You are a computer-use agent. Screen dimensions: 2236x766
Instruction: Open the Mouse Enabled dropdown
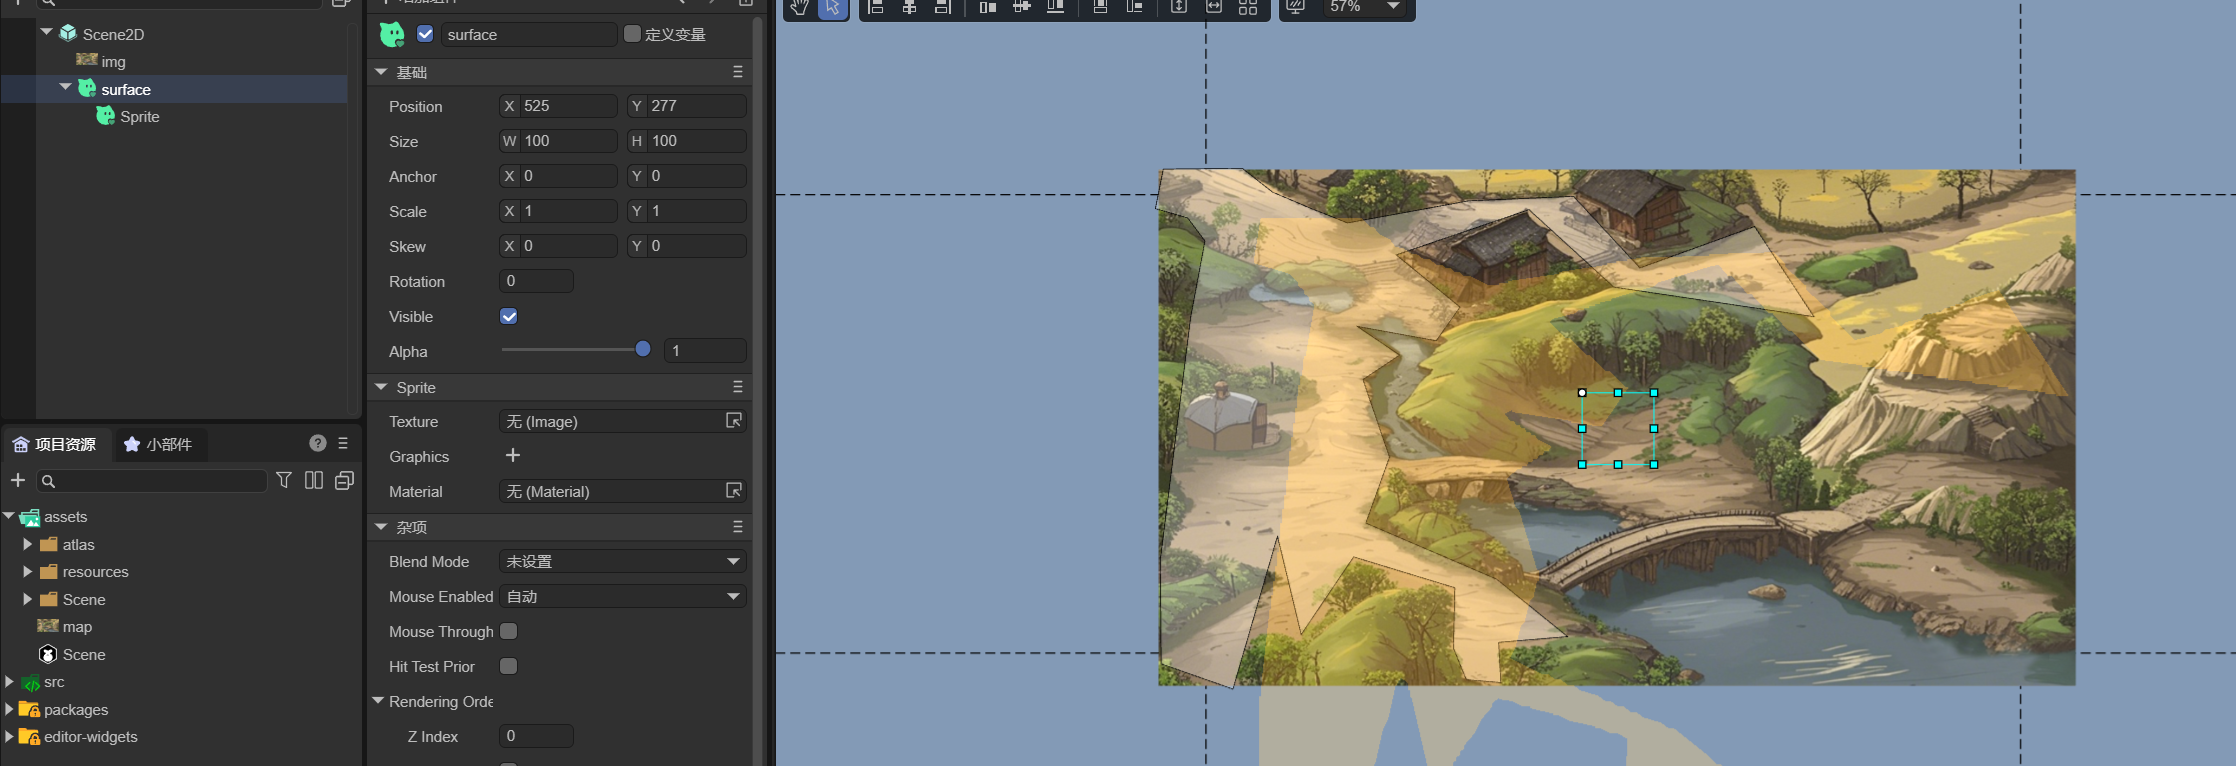623,597
